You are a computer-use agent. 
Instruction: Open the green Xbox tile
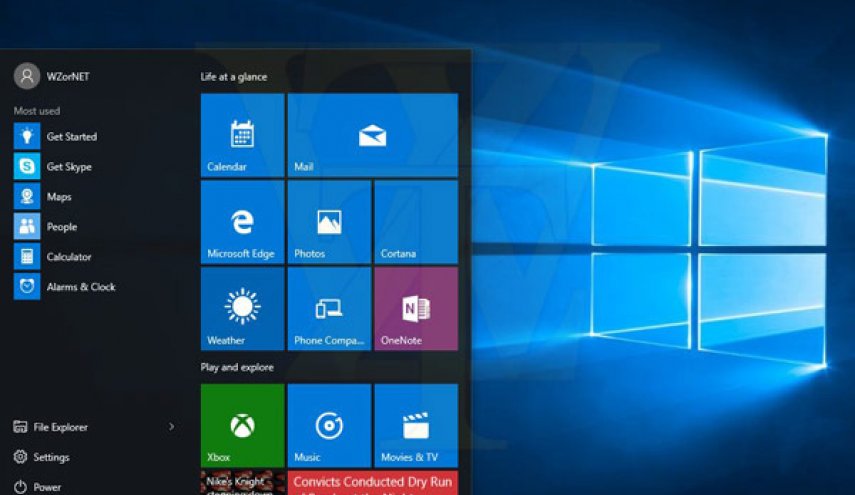click(243, 425)
